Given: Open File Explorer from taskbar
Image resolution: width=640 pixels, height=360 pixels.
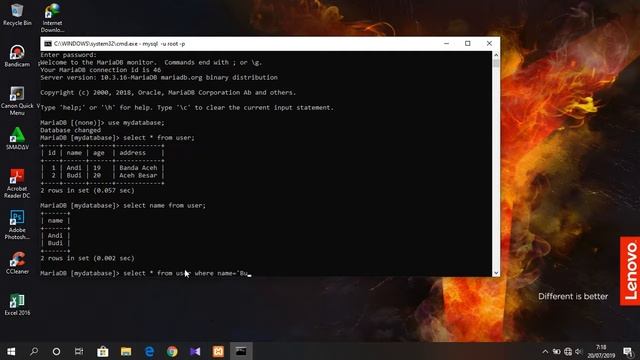Looking at the screenshot, I should 126,351.
